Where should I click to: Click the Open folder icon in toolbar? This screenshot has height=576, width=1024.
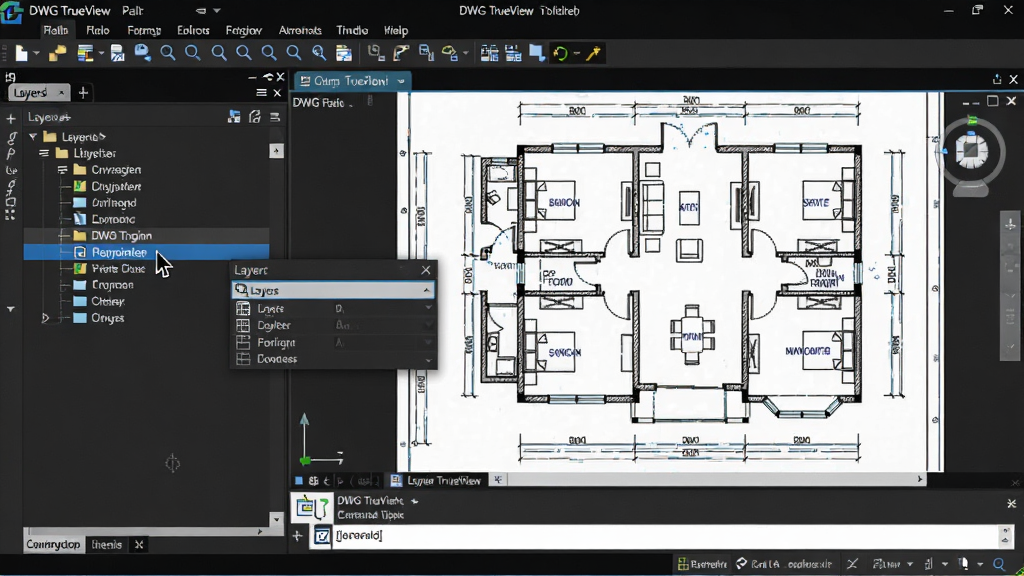click(57, 53)
